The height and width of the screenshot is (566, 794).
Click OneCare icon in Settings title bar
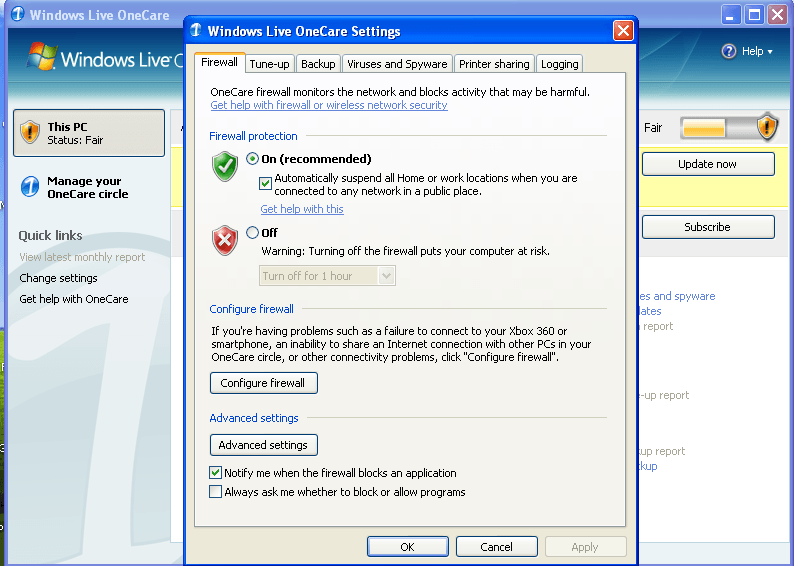click(x=196, y=30)
